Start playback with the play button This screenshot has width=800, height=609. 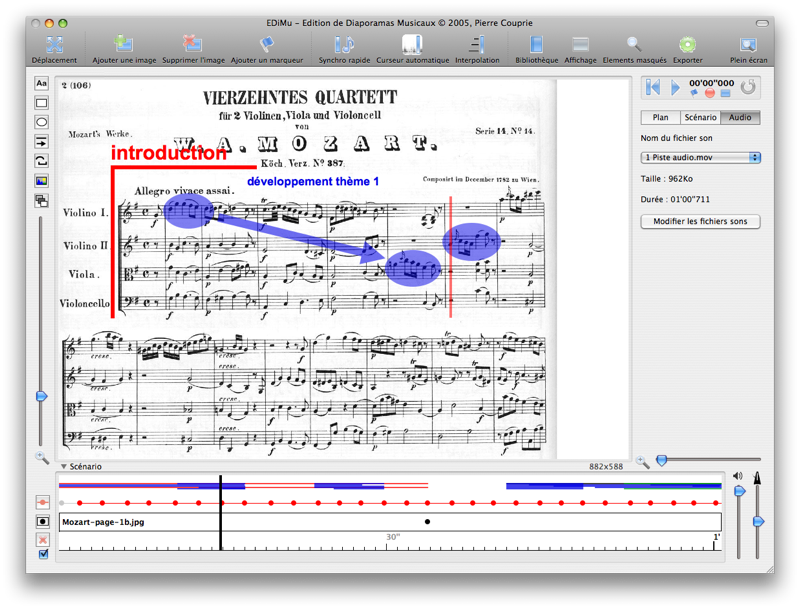pyautogui.click(x=674, y=88)
